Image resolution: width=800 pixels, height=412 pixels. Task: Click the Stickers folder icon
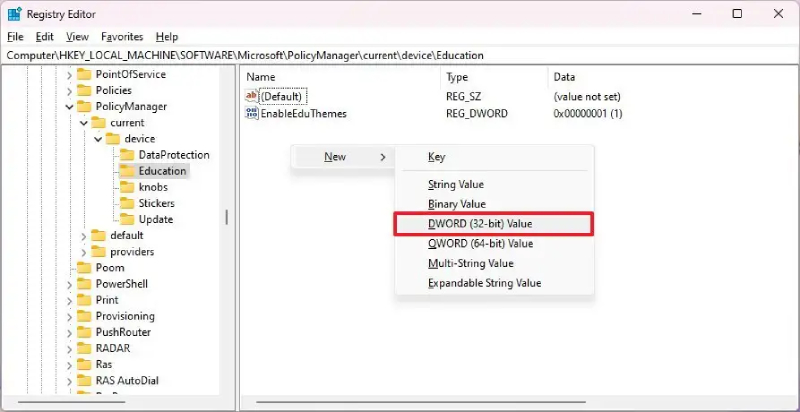tap(127, 203)
